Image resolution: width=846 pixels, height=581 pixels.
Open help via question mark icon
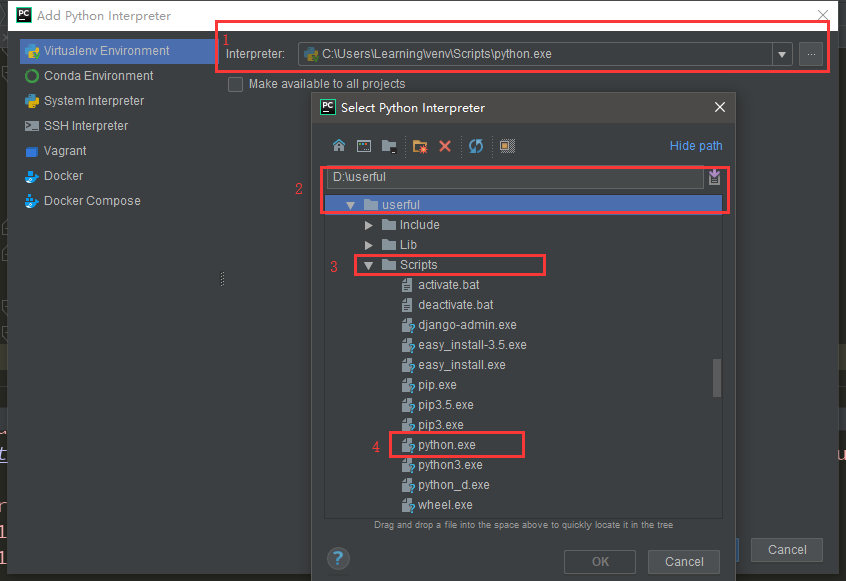[338, 558]
